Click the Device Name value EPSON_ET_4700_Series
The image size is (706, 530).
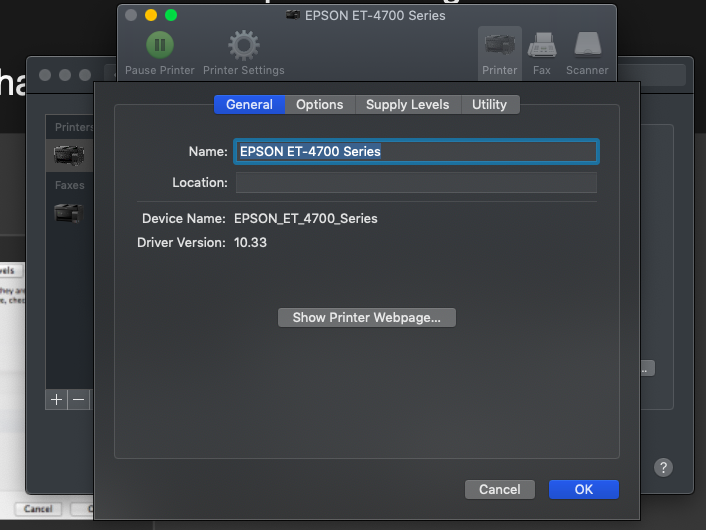[306, 219]
